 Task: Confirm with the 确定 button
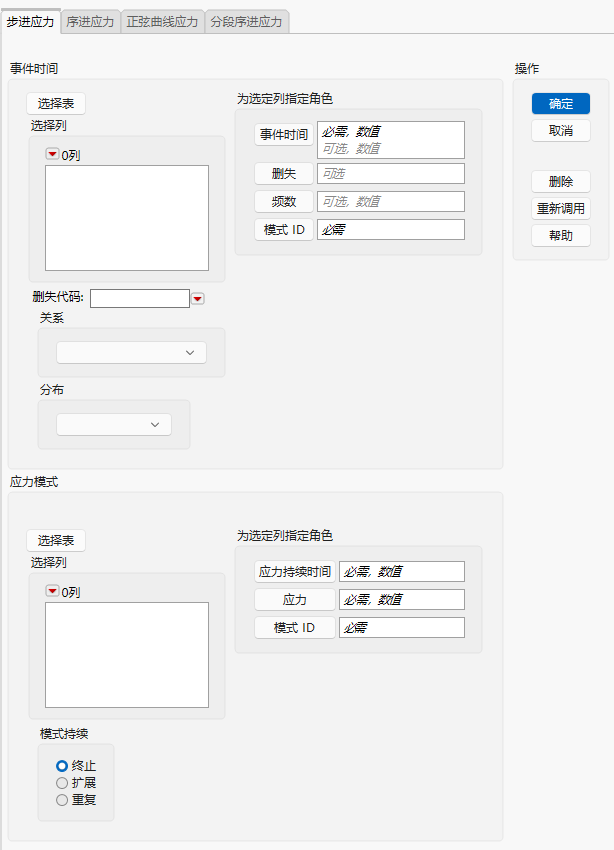click(561, 104)
